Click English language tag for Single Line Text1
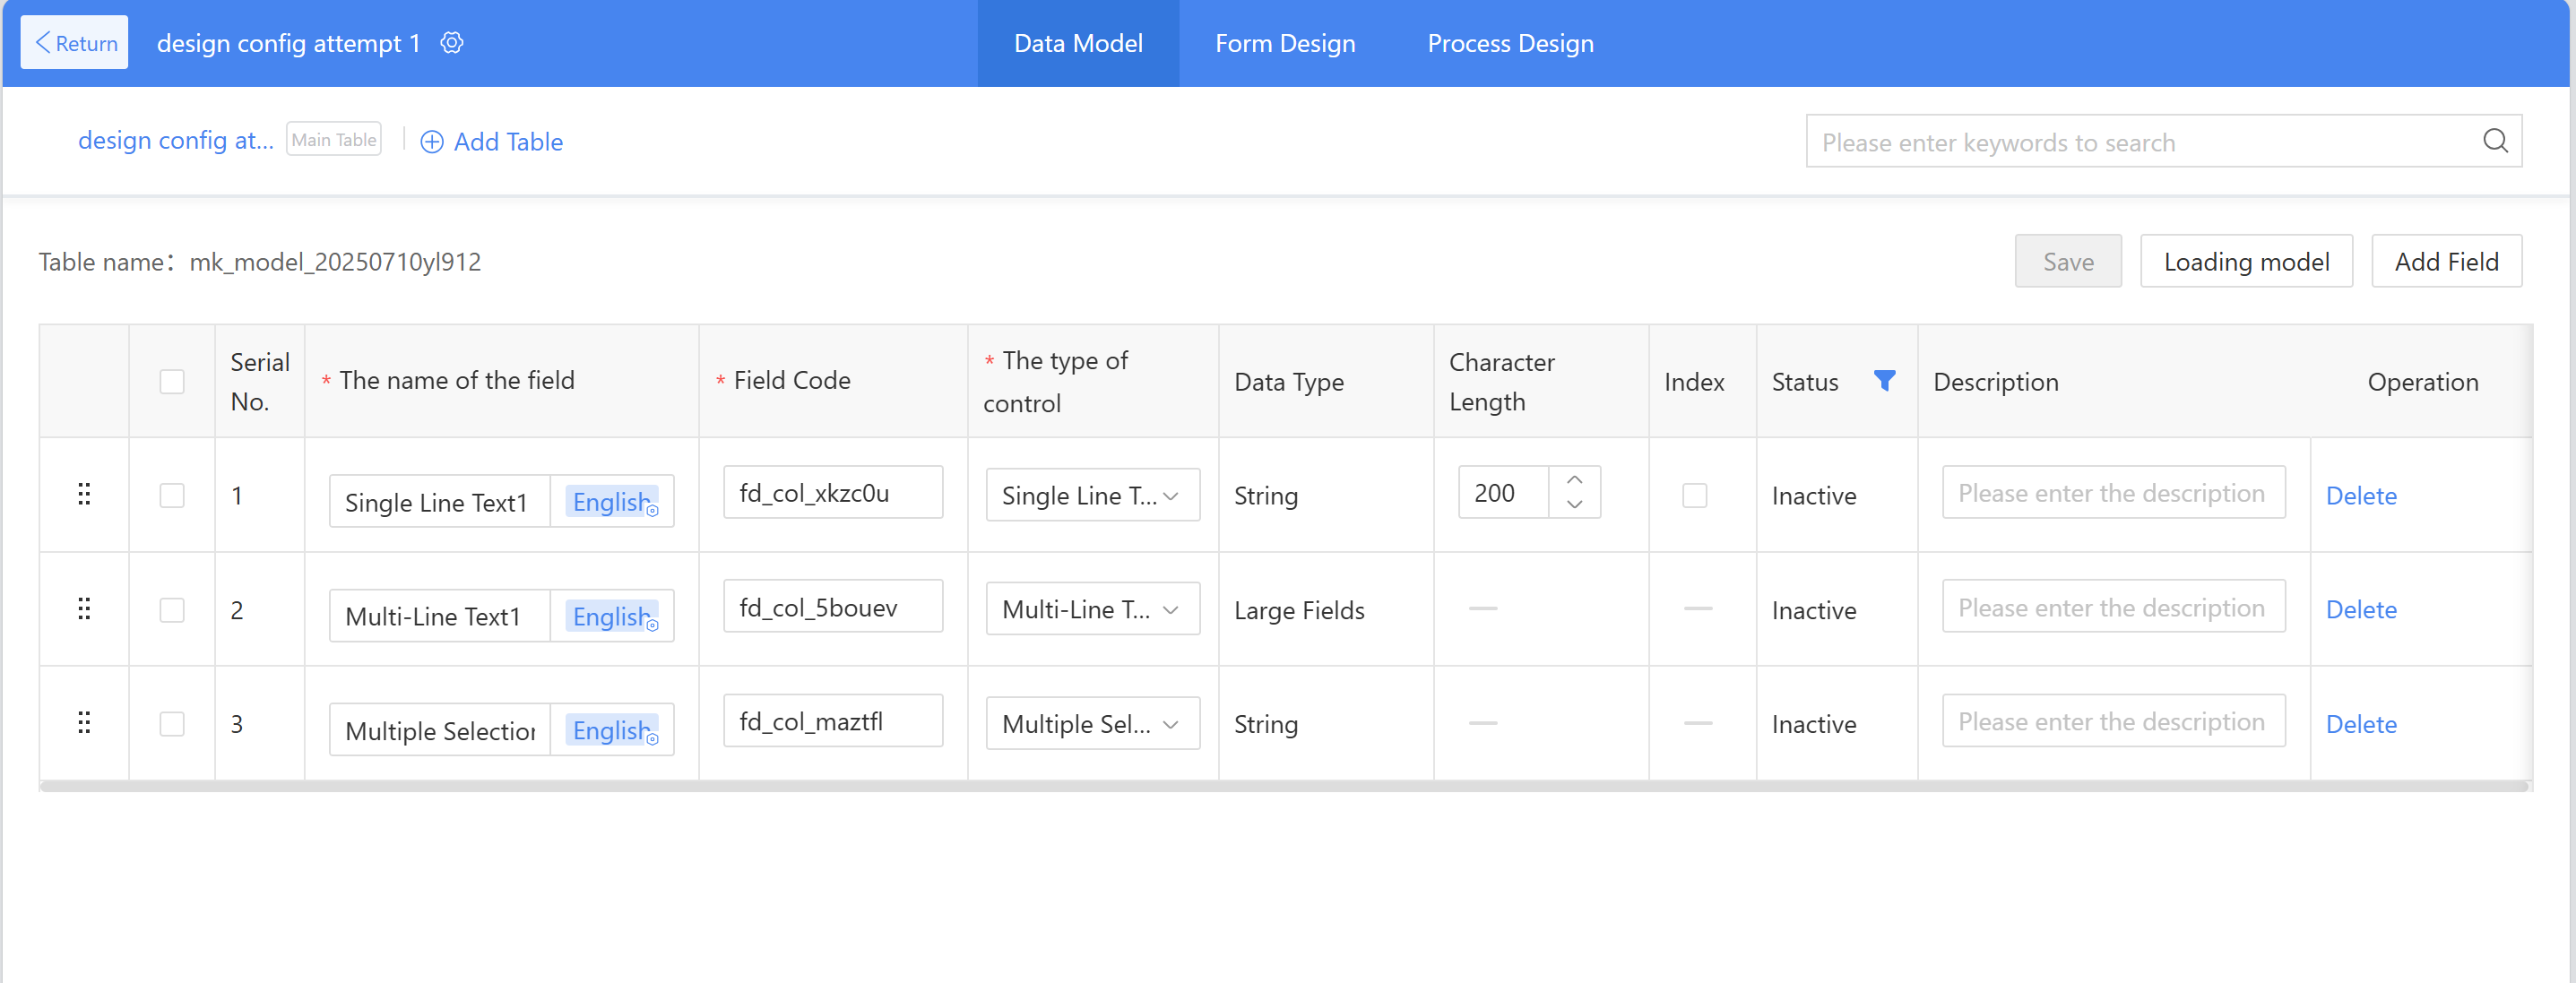This screenshot has width=2576, height=983. click(x=612, y=502)
